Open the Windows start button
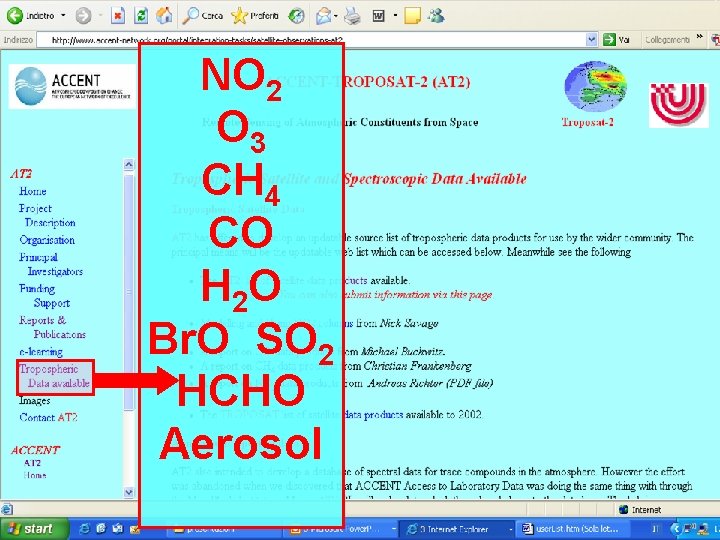The height and width of the screenshot is (540, 720). click(32, 529)
